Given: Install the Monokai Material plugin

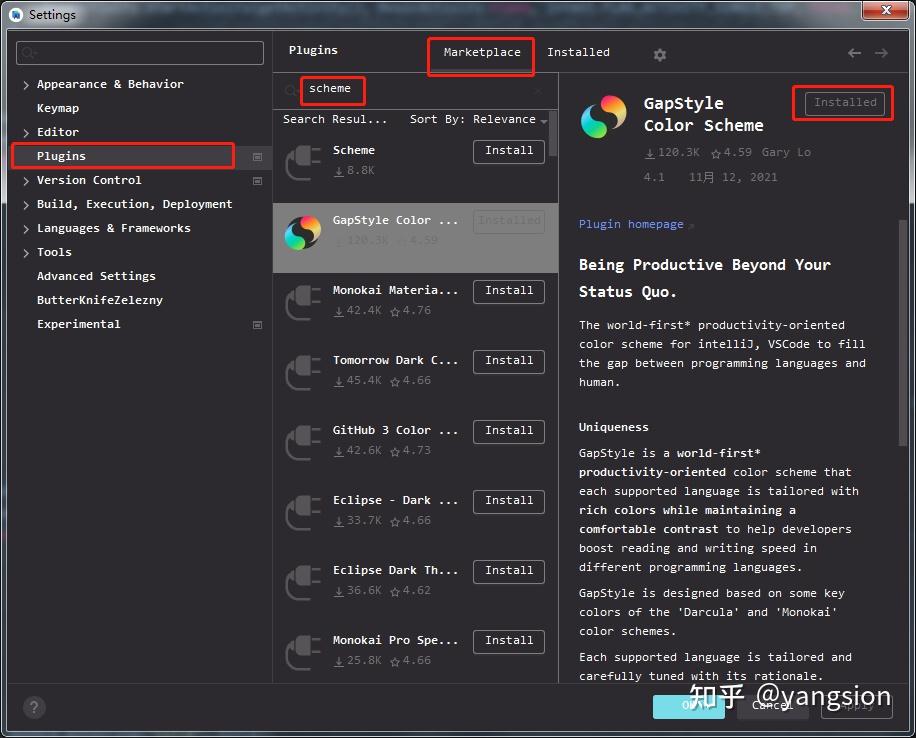Looking at the screenshot, I should point(509,291).
